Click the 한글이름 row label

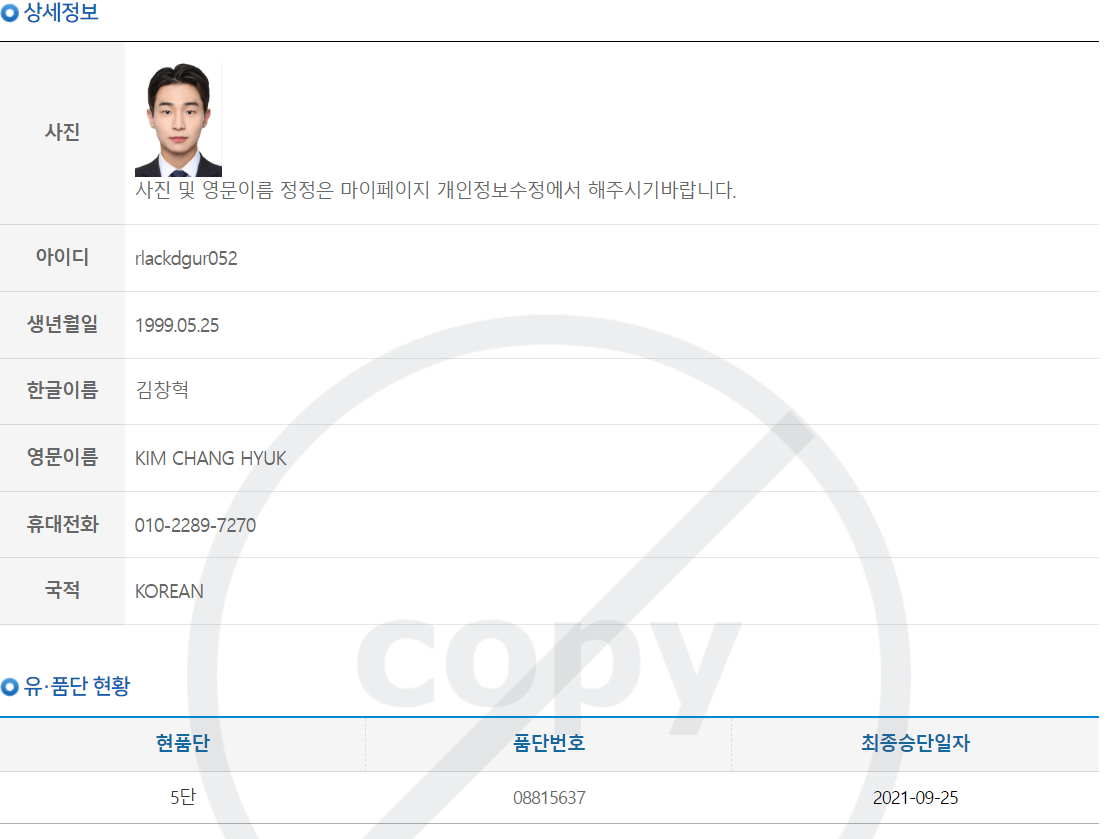coord(62,390)
